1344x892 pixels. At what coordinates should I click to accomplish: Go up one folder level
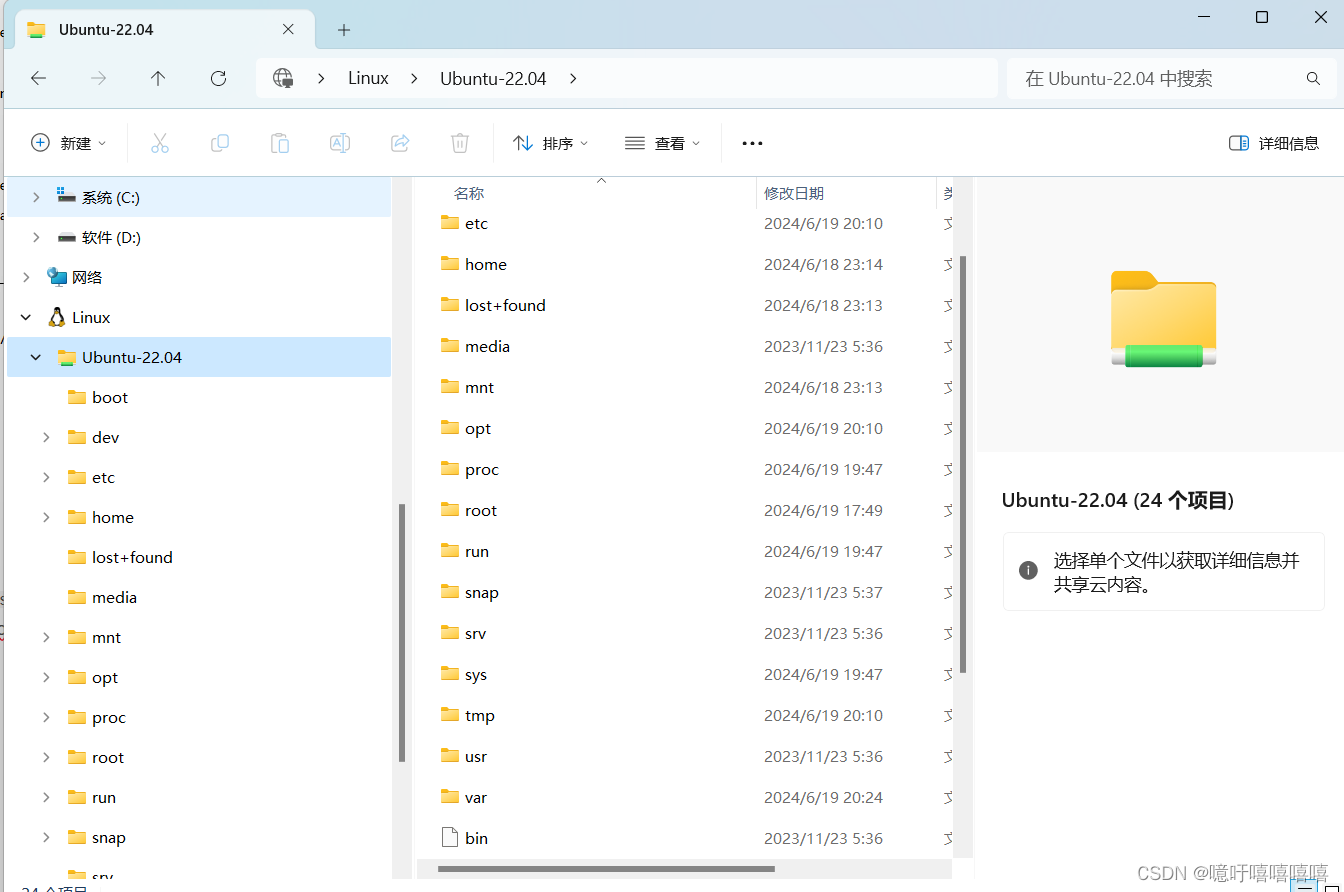coord(158,78)
